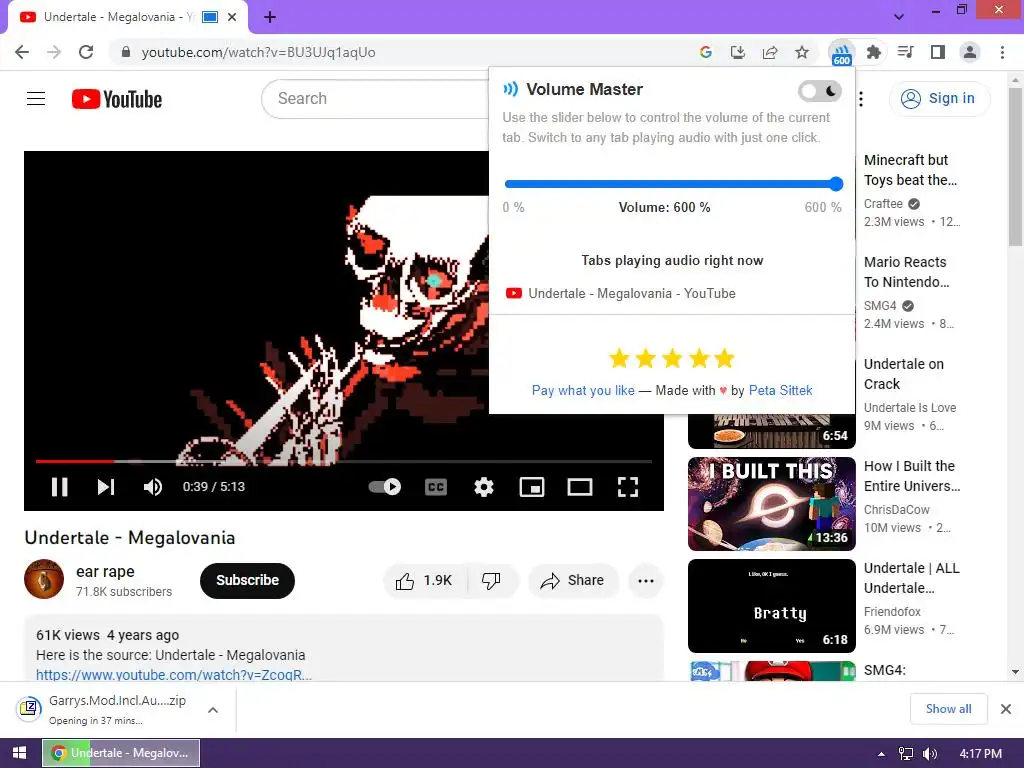Share the video

coord(572,580)
